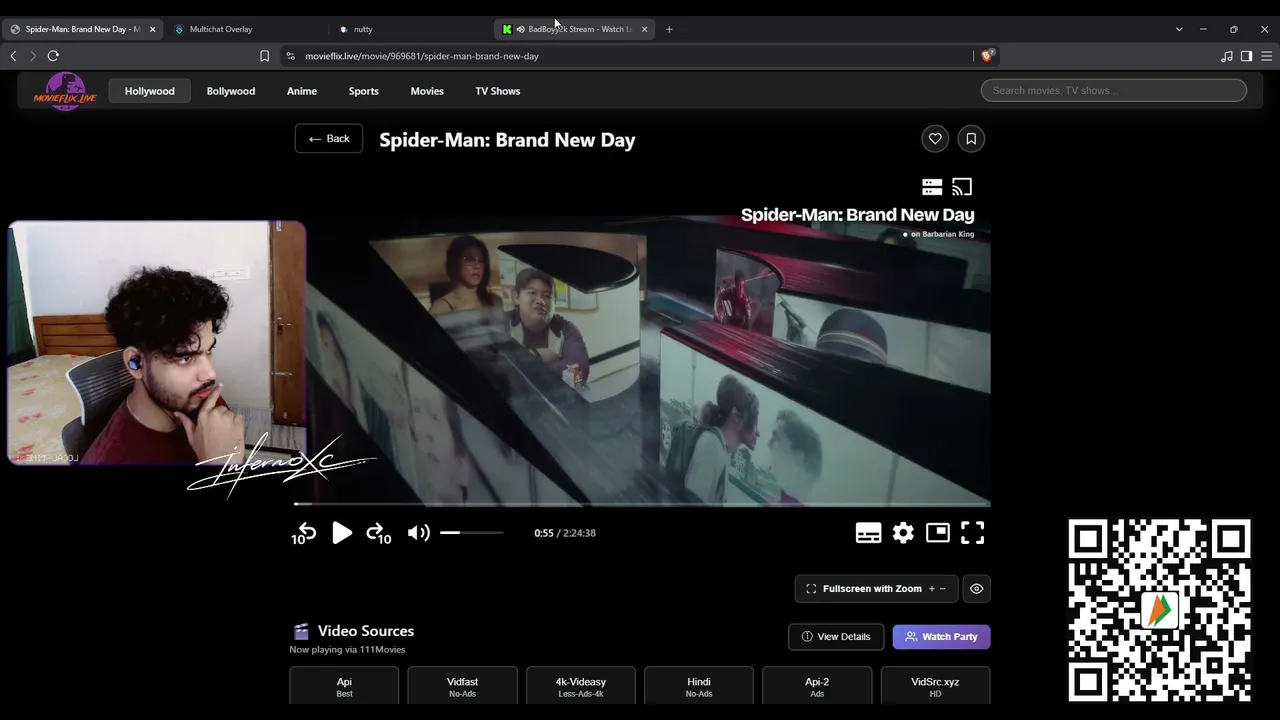Expand the browser tab search dropdown
The height and width of the screenshot is (720, 1280).
coord(1179,29)
